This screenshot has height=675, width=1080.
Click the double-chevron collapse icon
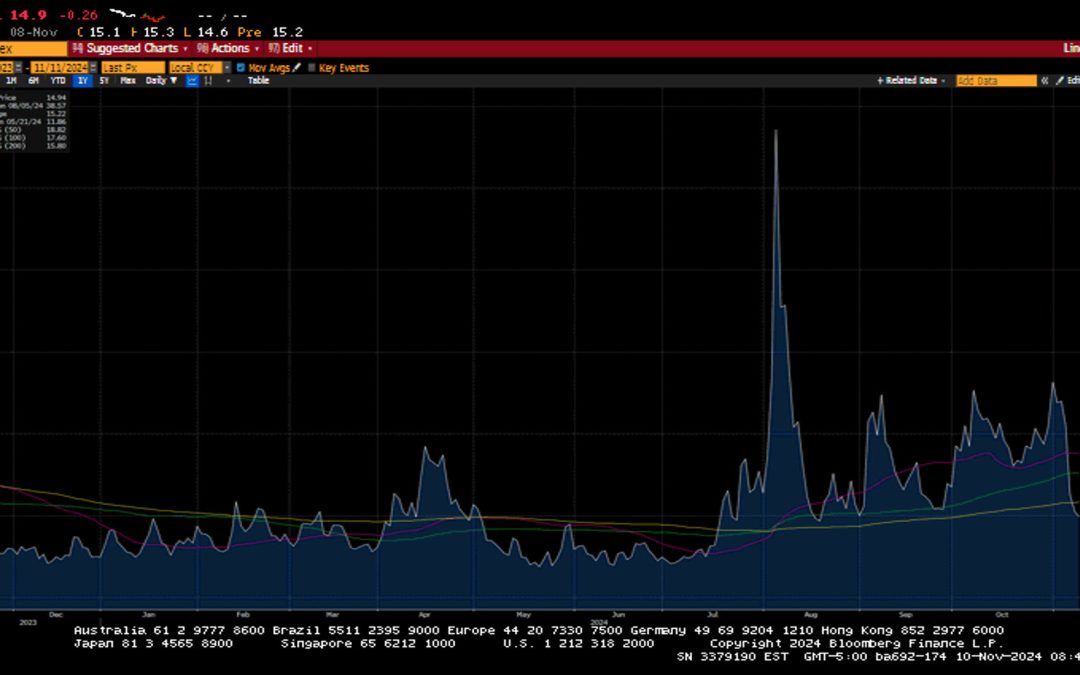(x=1045, y=80)
